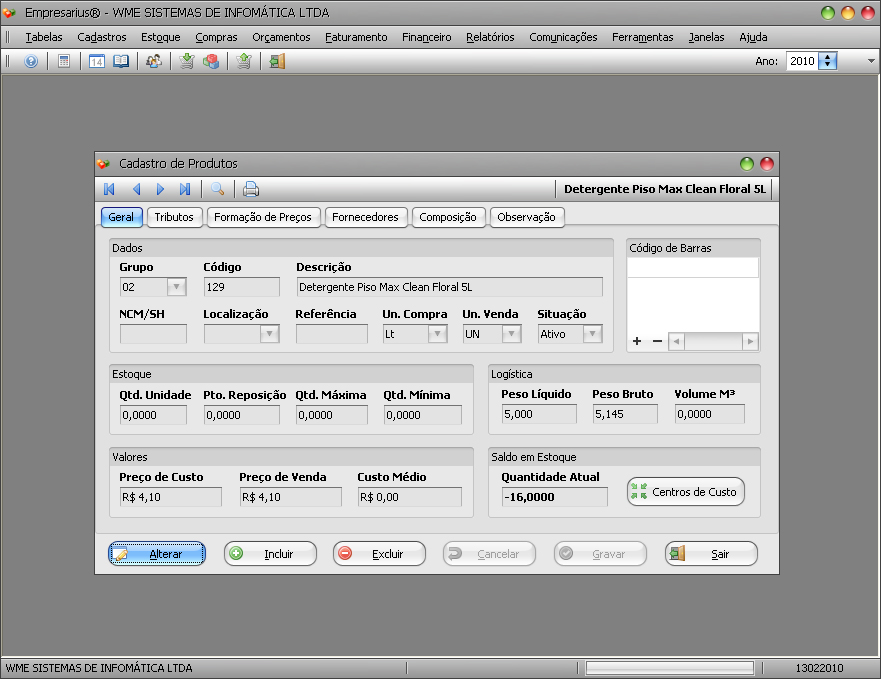The width and height of the screenshot is (881, 679).
Task: Print the product record with printer icon
Action: (251, 189)
